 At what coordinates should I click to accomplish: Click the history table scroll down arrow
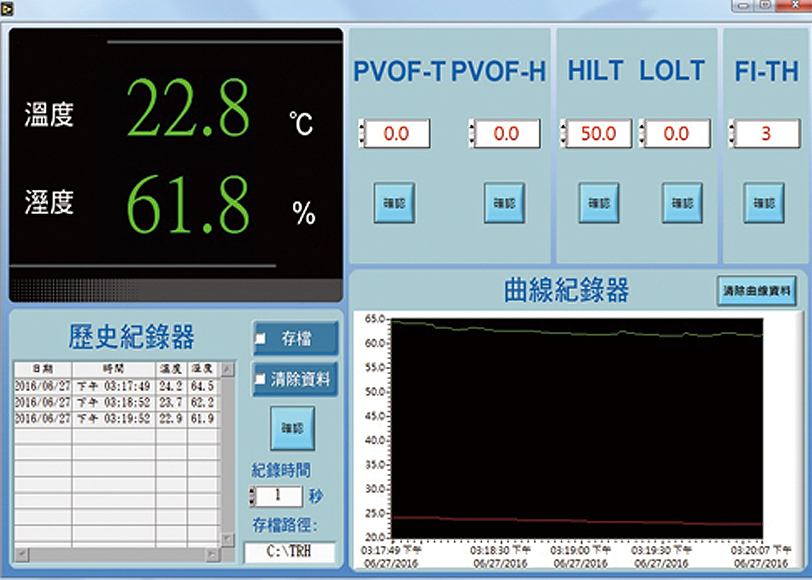click(x=227, y=540)
